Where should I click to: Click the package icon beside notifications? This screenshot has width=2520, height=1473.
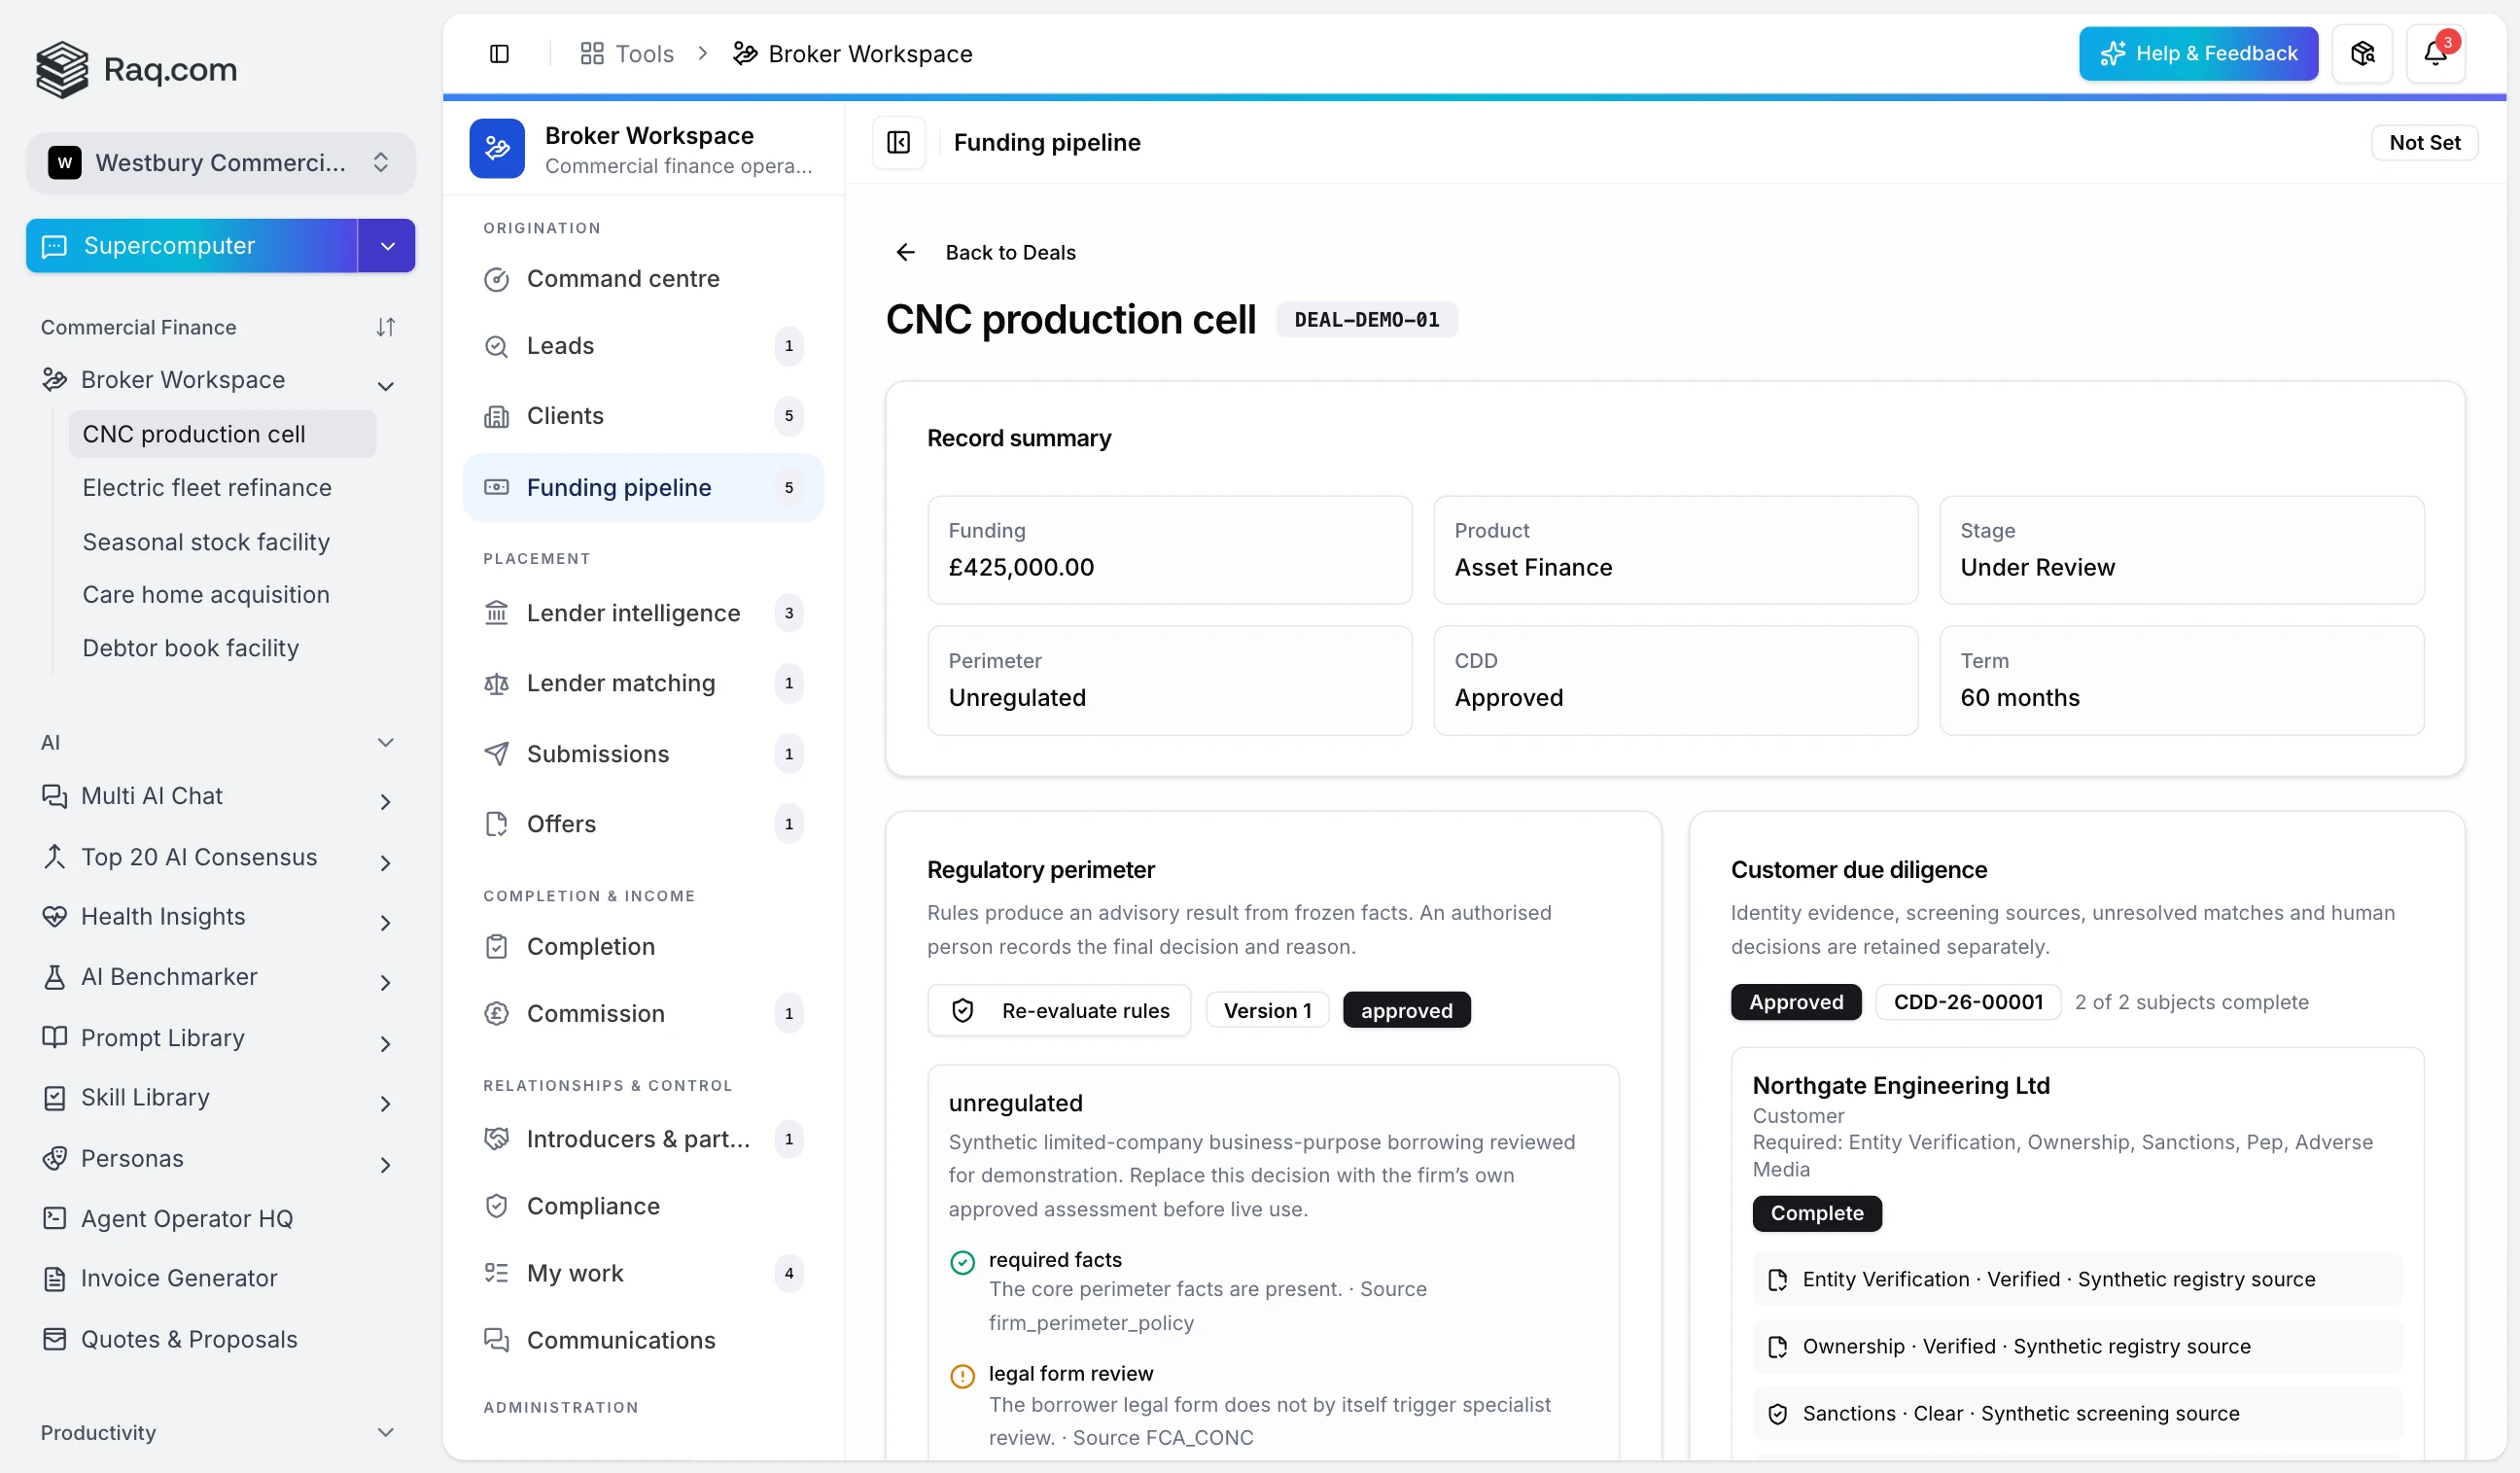(2362, 54)
